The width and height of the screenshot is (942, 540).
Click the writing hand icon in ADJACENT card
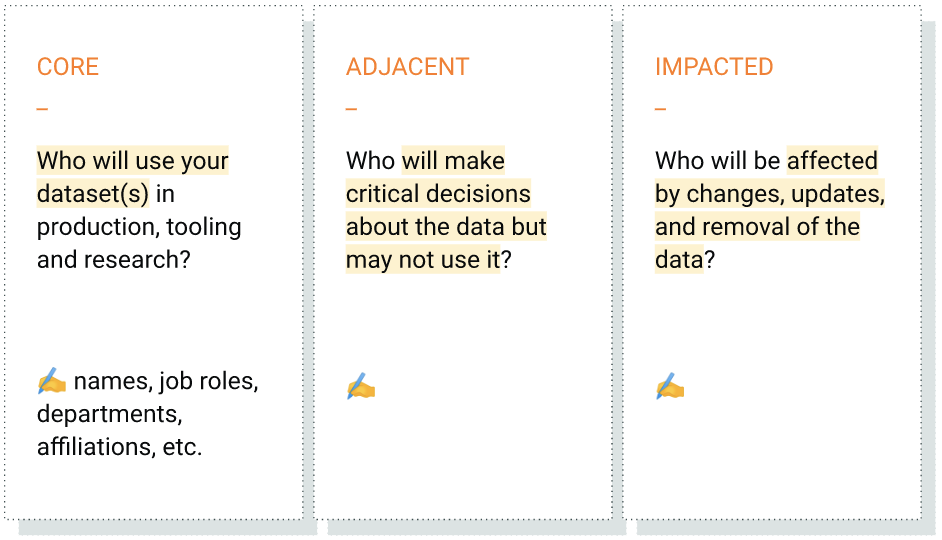pyautogui.click(x=360, y=387)
